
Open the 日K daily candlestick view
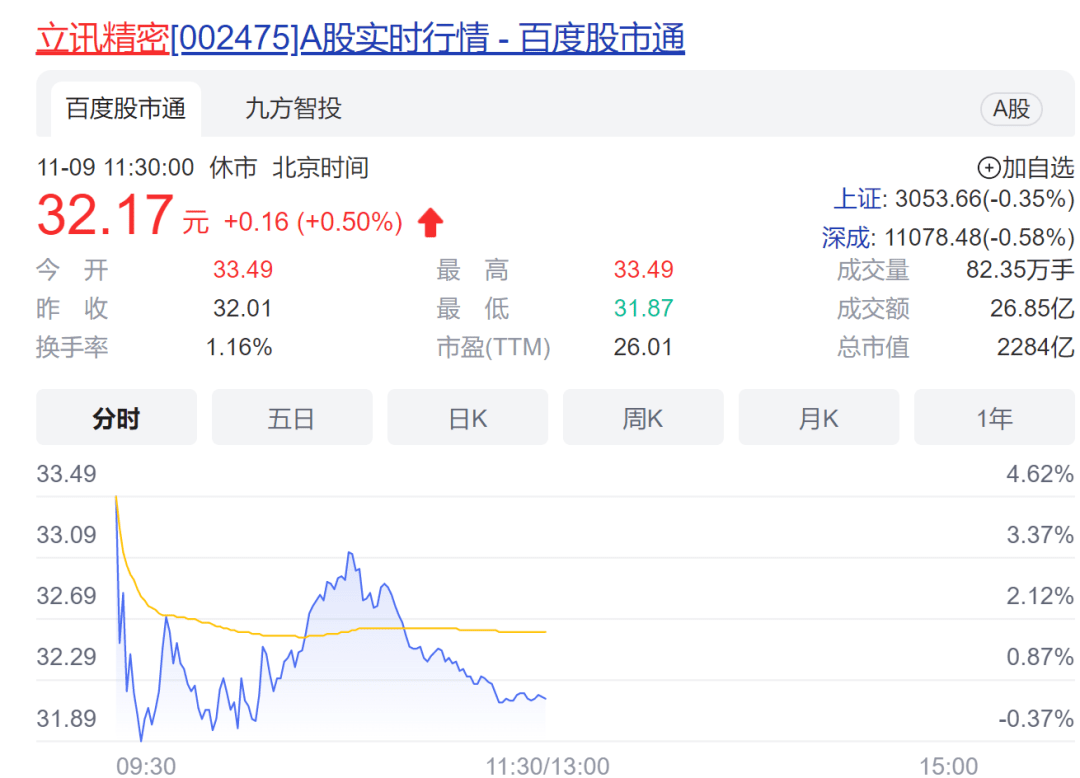(x=467, y=417)
